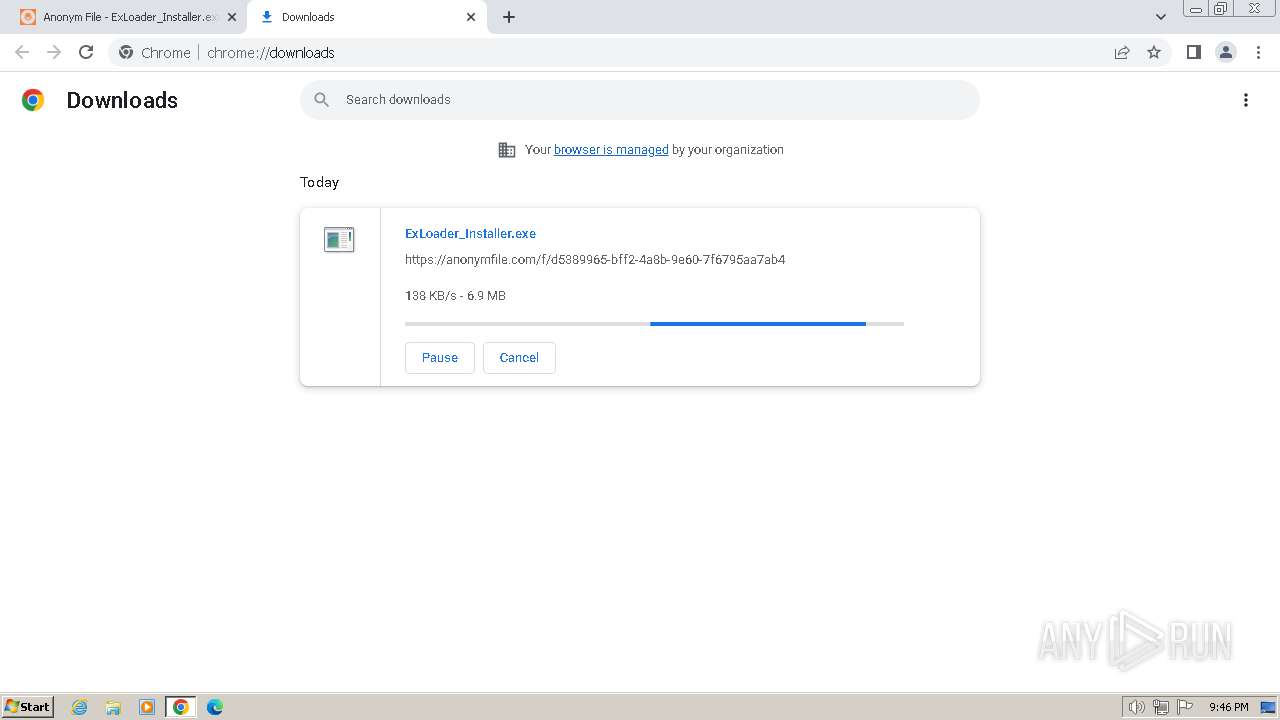The image size is (1280, 720).
Task: Launch Microsoft Edge from taskbar
Action: pos(215,707)
